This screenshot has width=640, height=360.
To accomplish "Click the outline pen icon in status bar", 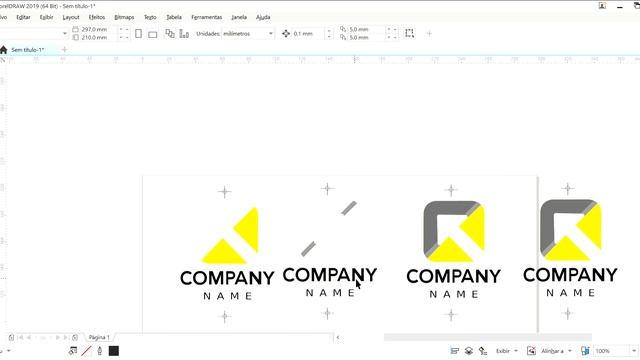I will pyautogui.click(x=100, y=351).
